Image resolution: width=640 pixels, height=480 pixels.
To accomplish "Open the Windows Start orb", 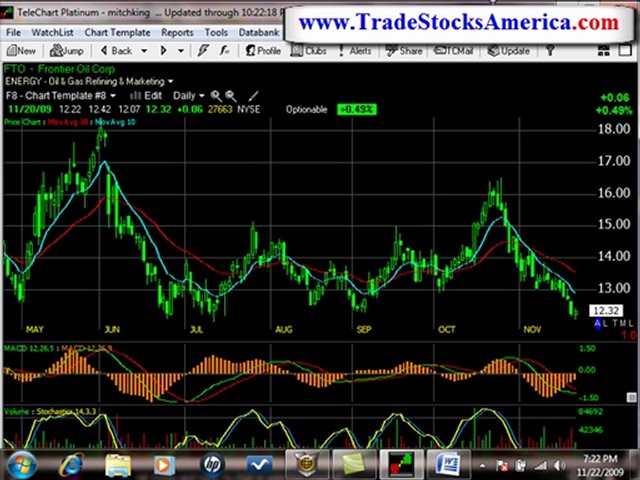I will (22, 465).
